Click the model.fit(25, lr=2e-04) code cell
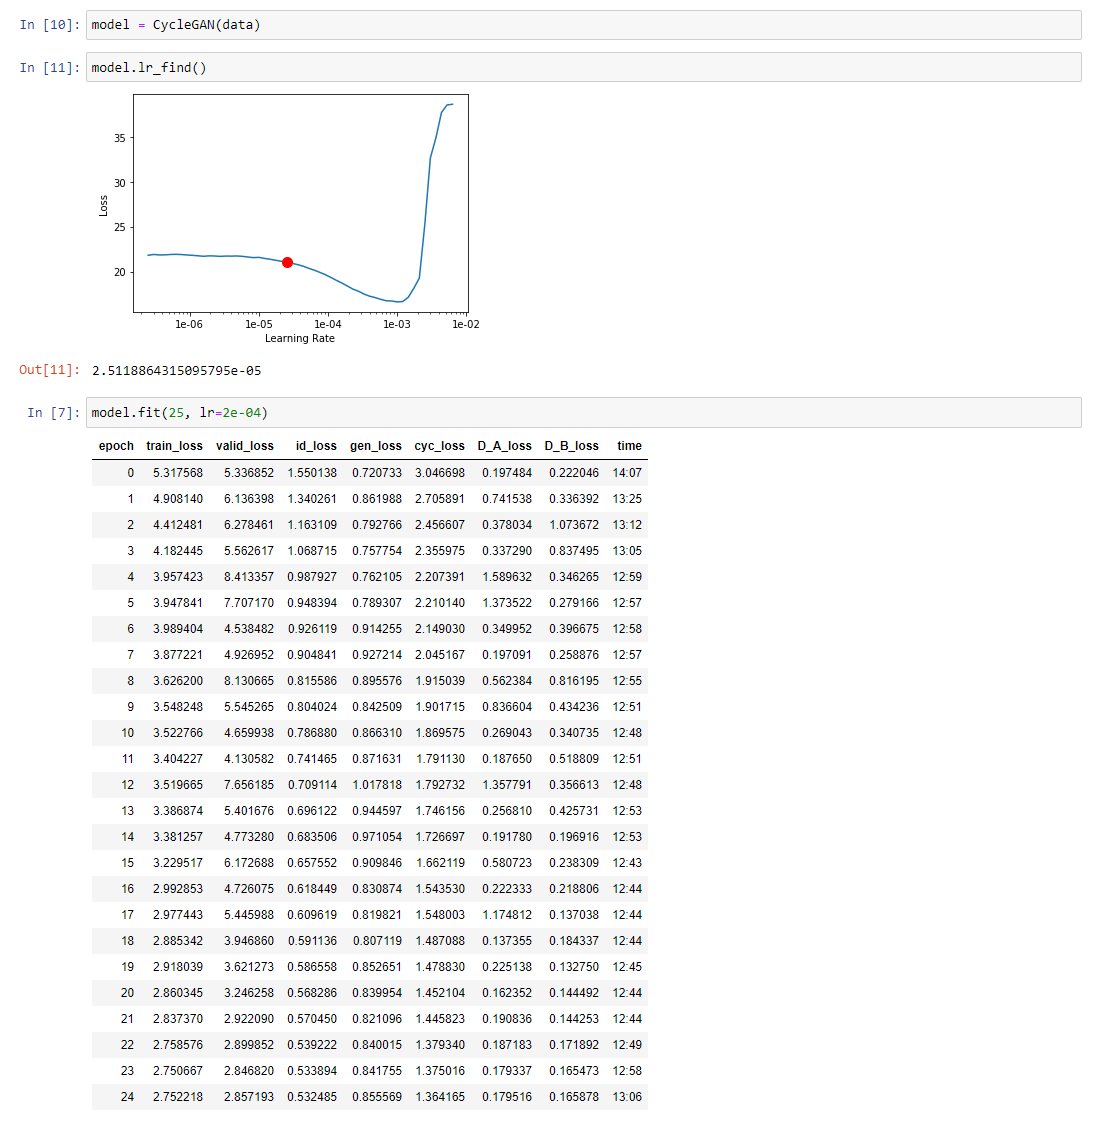 click(583, 413)
